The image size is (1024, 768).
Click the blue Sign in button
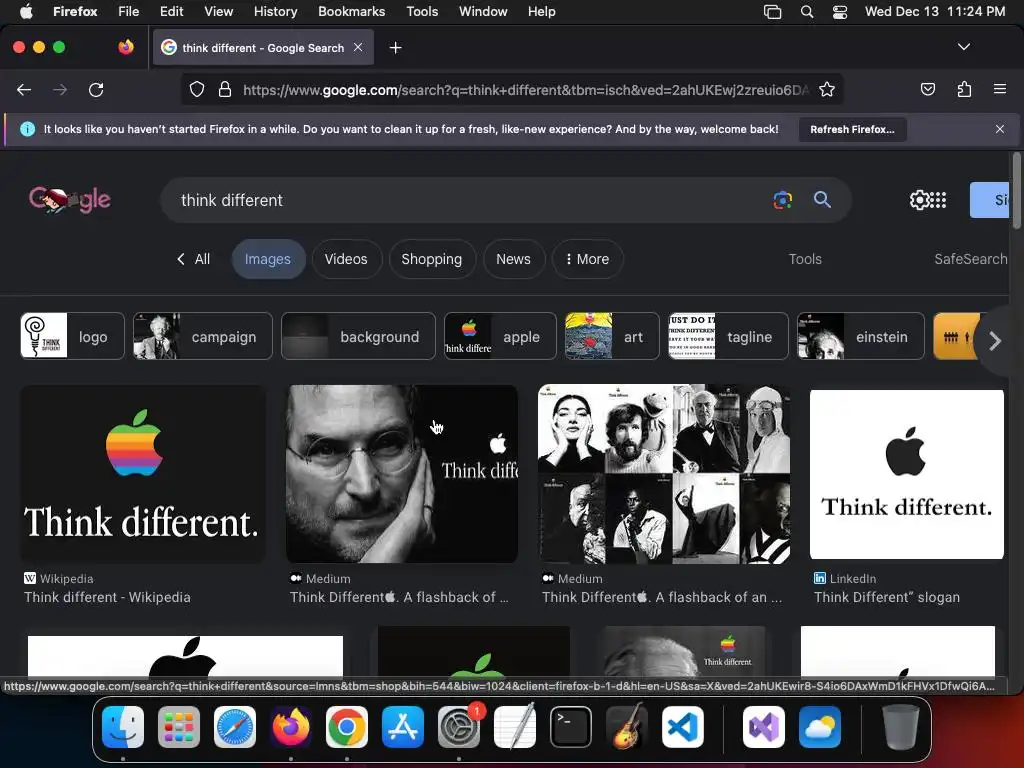coord(990,200)
